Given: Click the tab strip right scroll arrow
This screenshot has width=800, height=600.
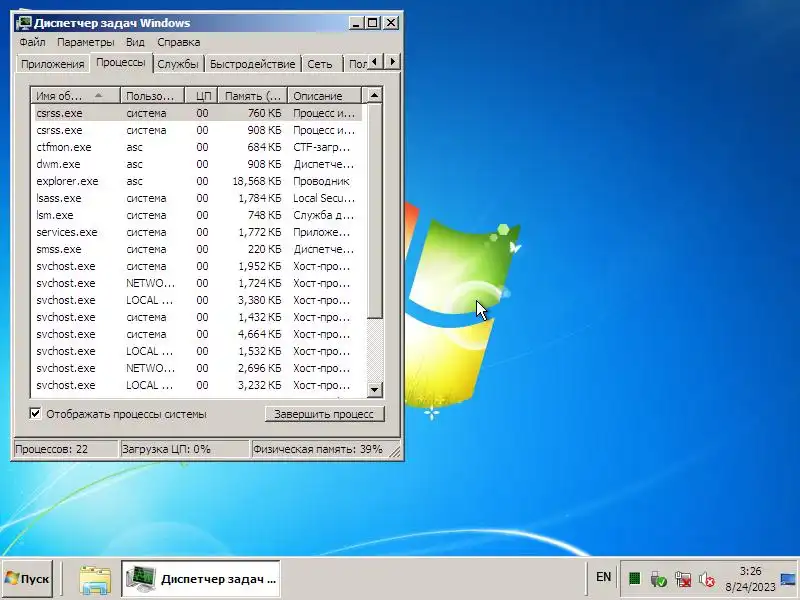Looking at the screenshot, I should tap(392, 62).
